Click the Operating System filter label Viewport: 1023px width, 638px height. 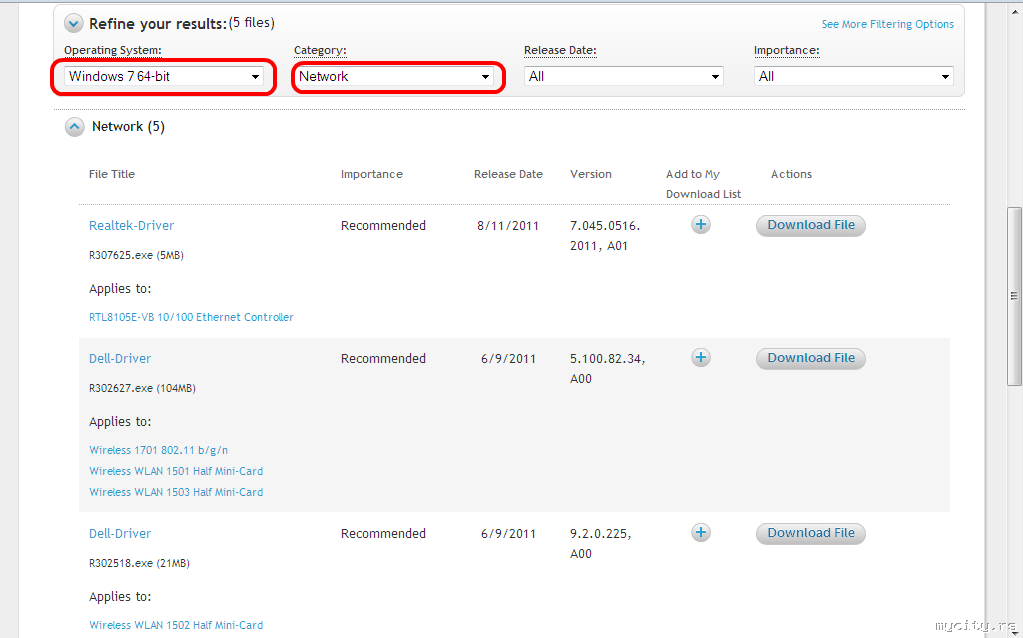(113, 50)
